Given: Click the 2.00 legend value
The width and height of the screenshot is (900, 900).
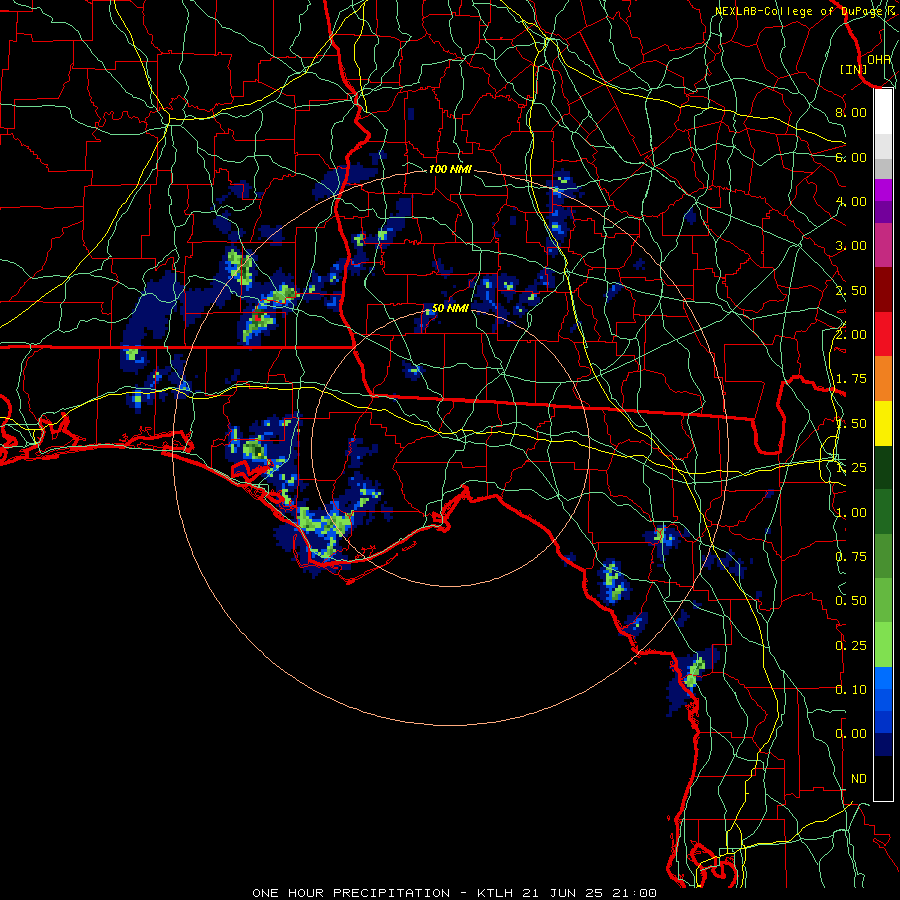Looking at the screenshot, I should (x=851, y=334).
